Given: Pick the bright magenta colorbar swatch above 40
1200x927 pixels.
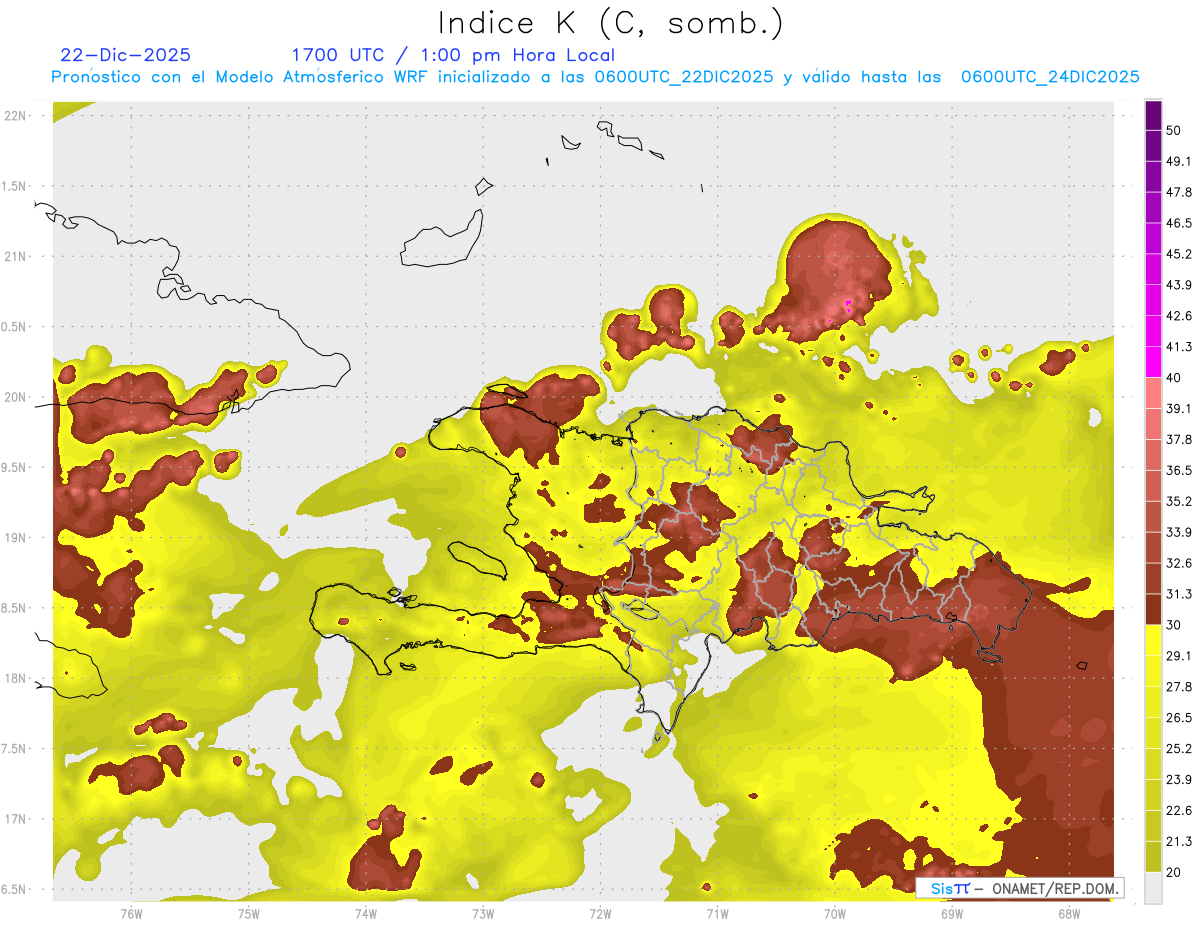Looking at the screenshot, I should [1154, 362].
